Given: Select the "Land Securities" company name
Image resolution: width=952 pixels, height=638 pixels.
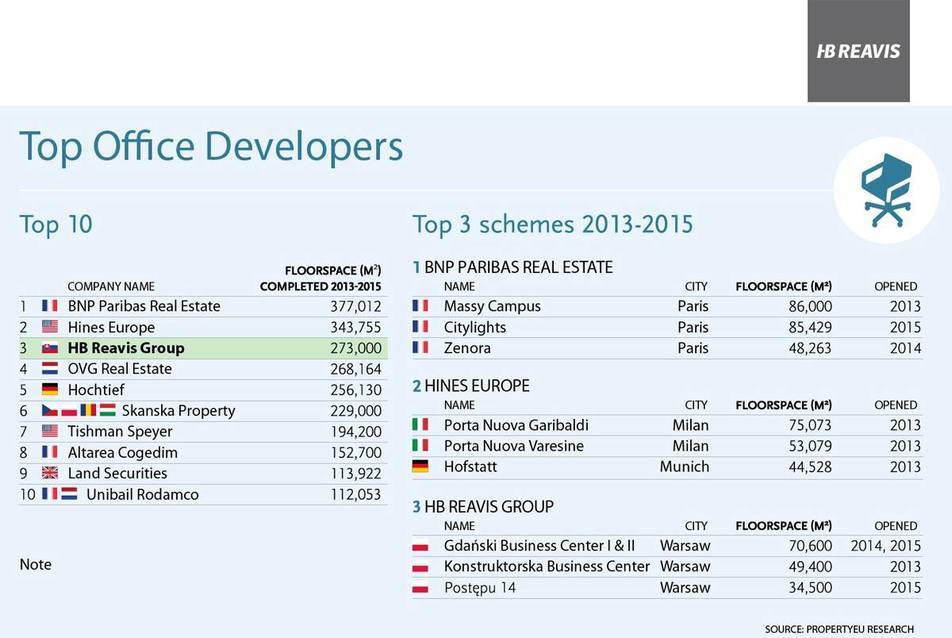Looking at the screenshot, I should tap(117, 473).
